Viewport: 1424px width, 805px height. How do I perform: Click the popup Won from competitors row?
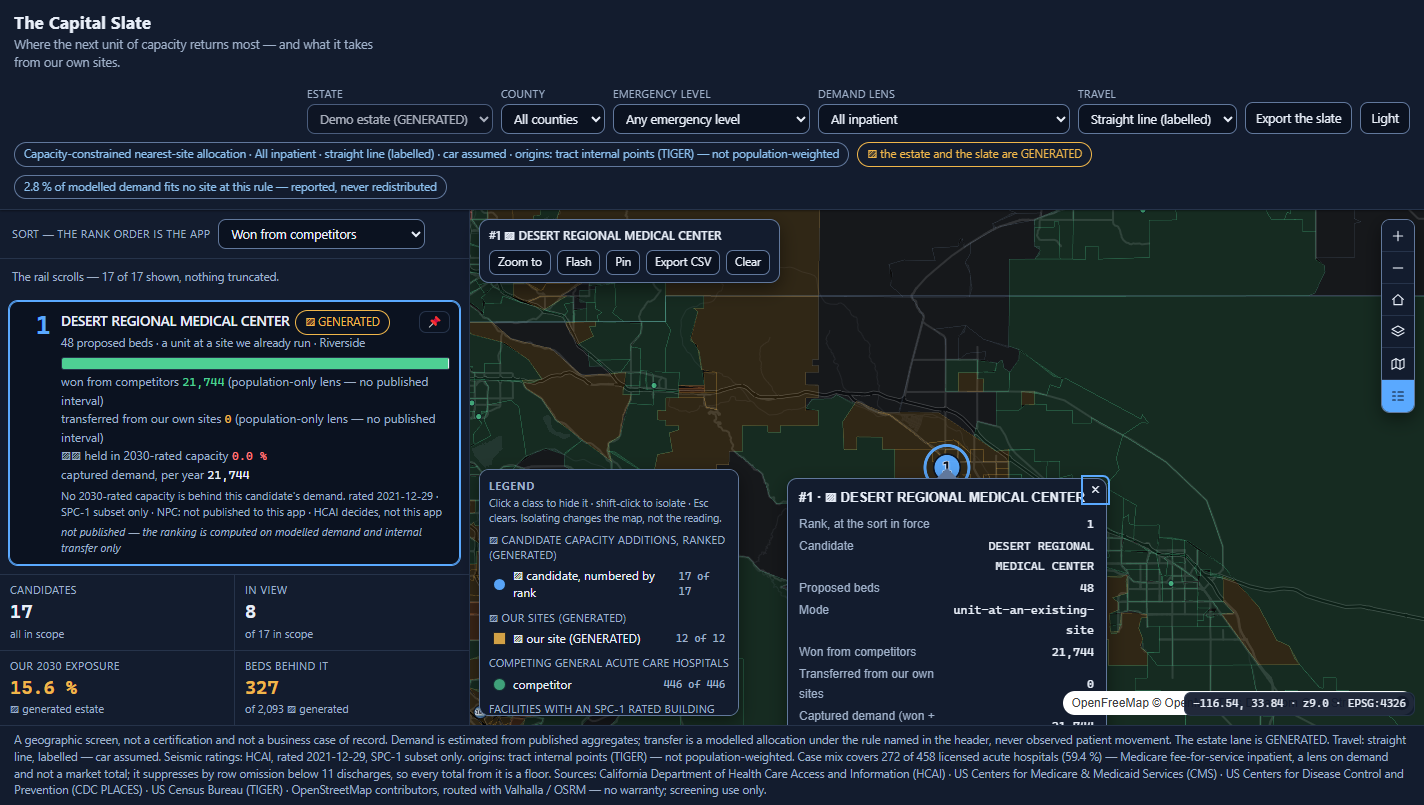coord(946,652)
